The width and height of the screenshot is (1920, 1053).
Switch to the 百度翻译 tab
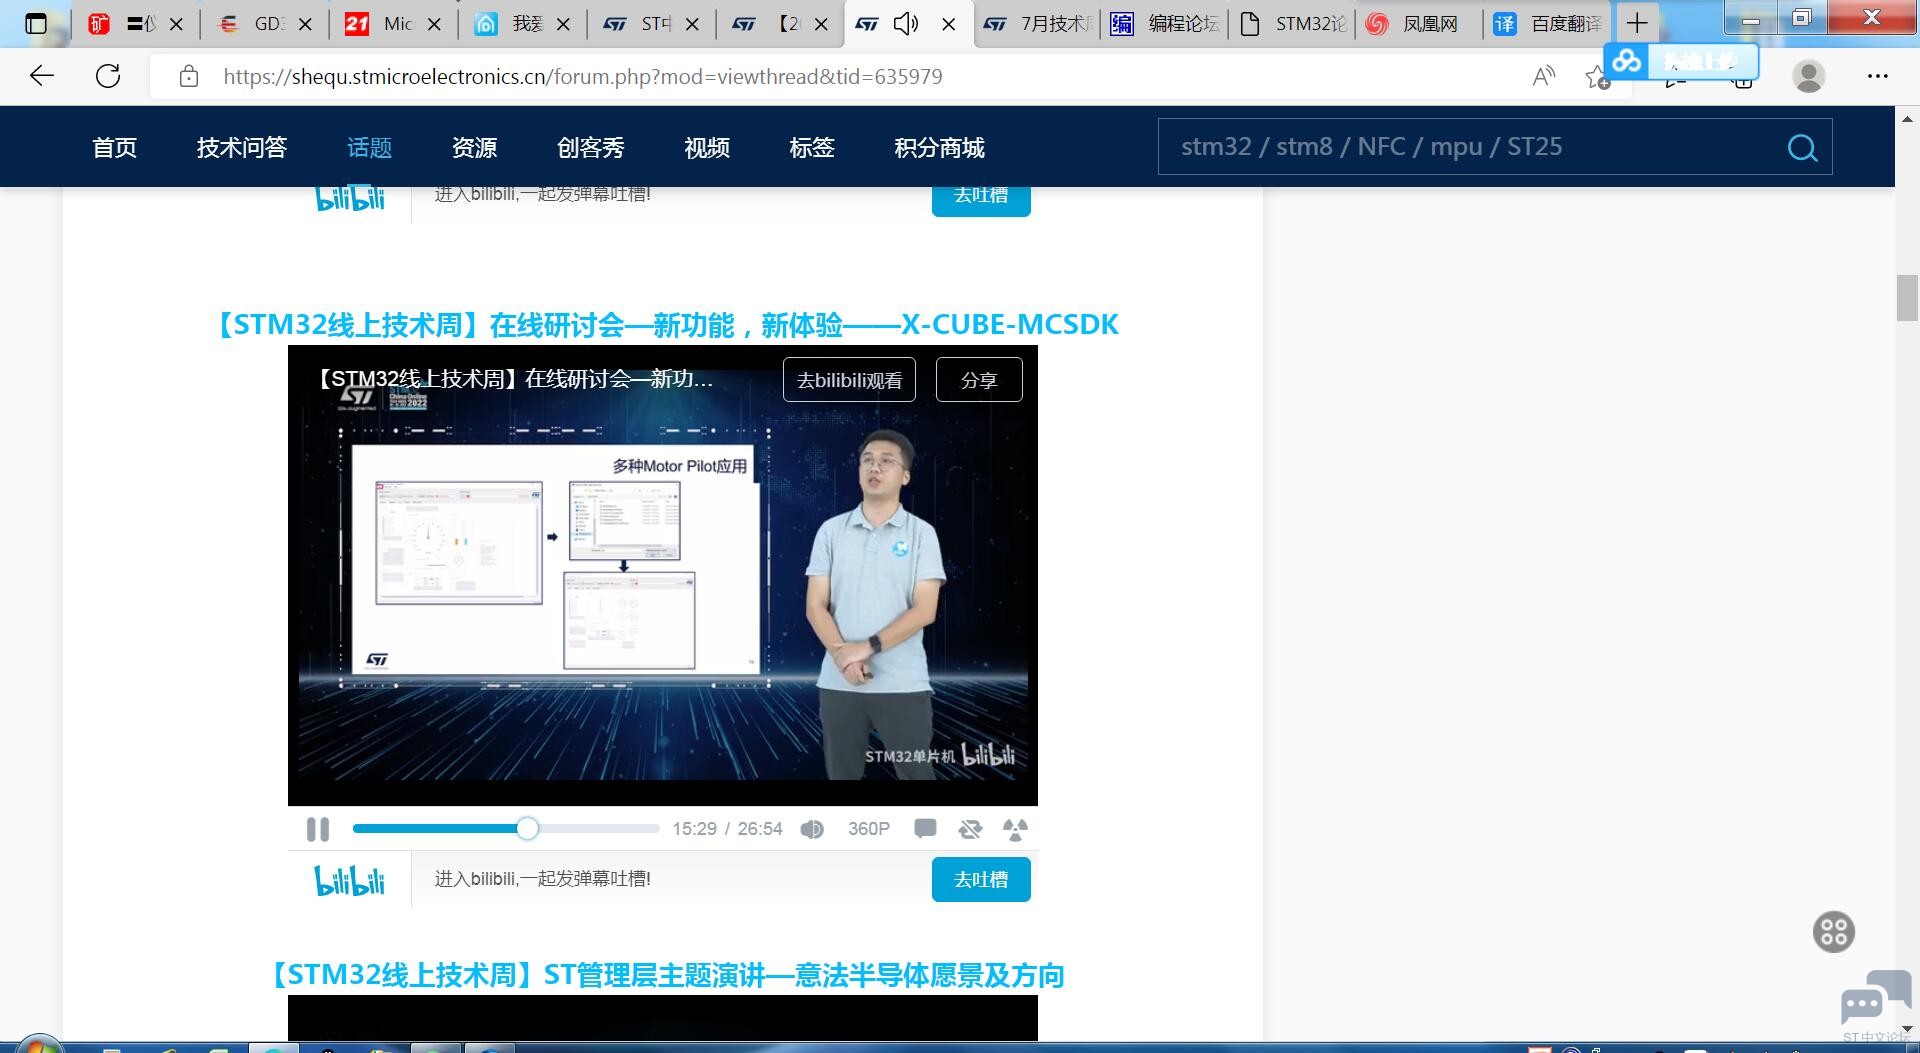(x=1549, y=23)
